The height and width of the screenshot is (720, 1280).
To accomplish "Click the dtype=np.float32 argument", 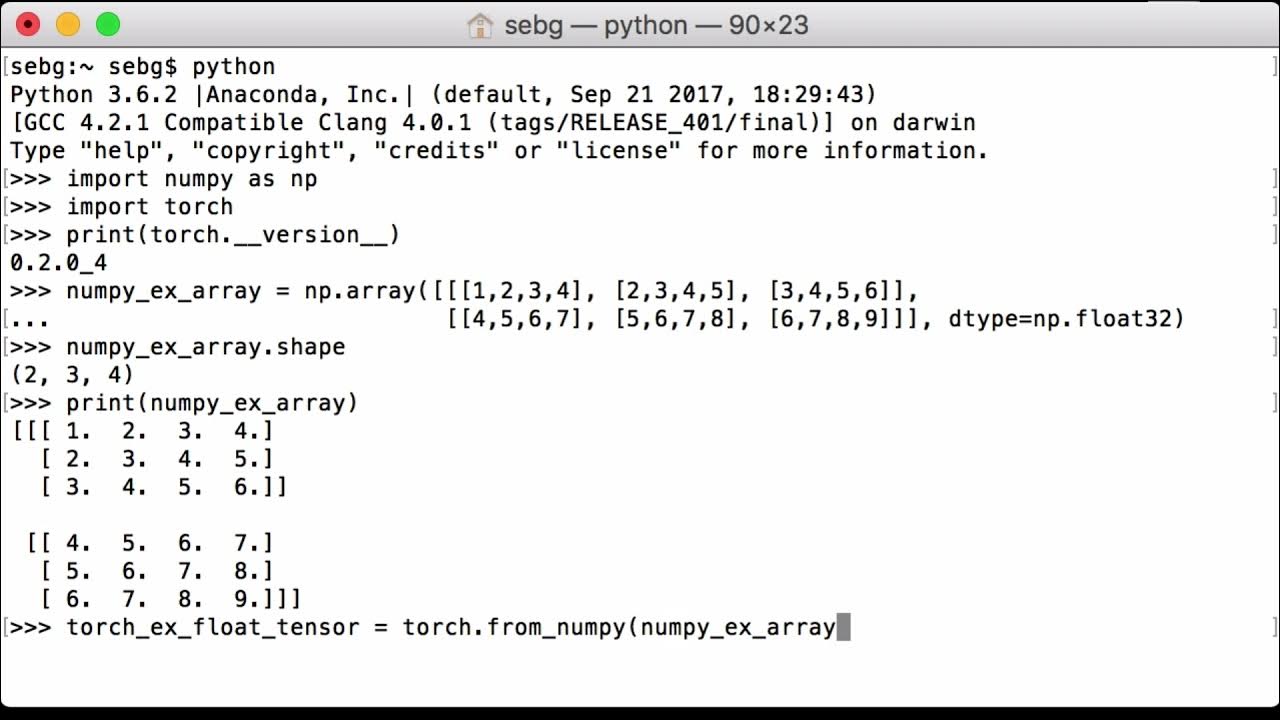I will (1066, 319).
